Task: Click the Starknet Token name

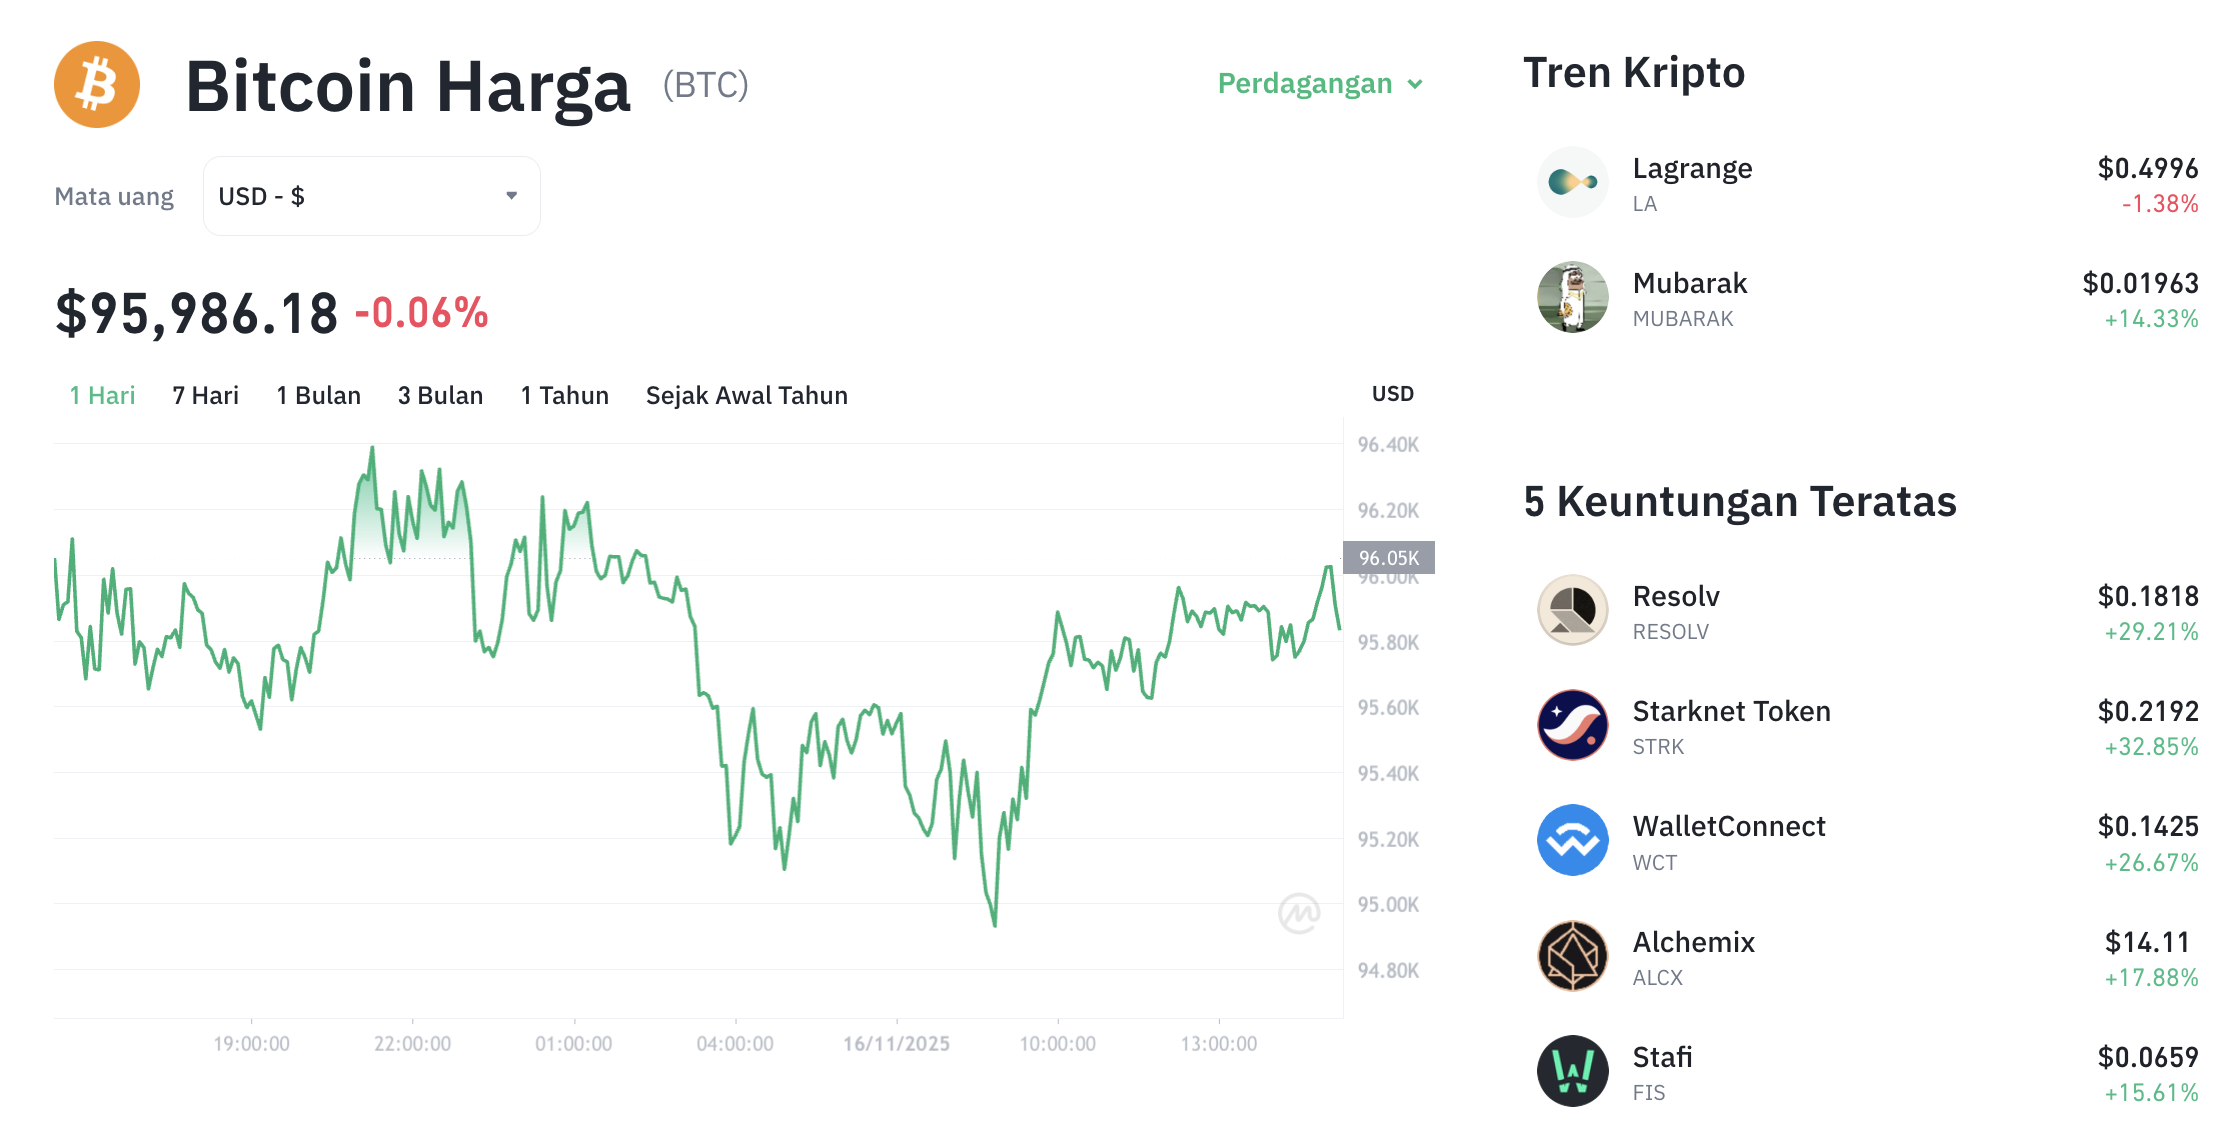Action: click(x=1732, y=711)
